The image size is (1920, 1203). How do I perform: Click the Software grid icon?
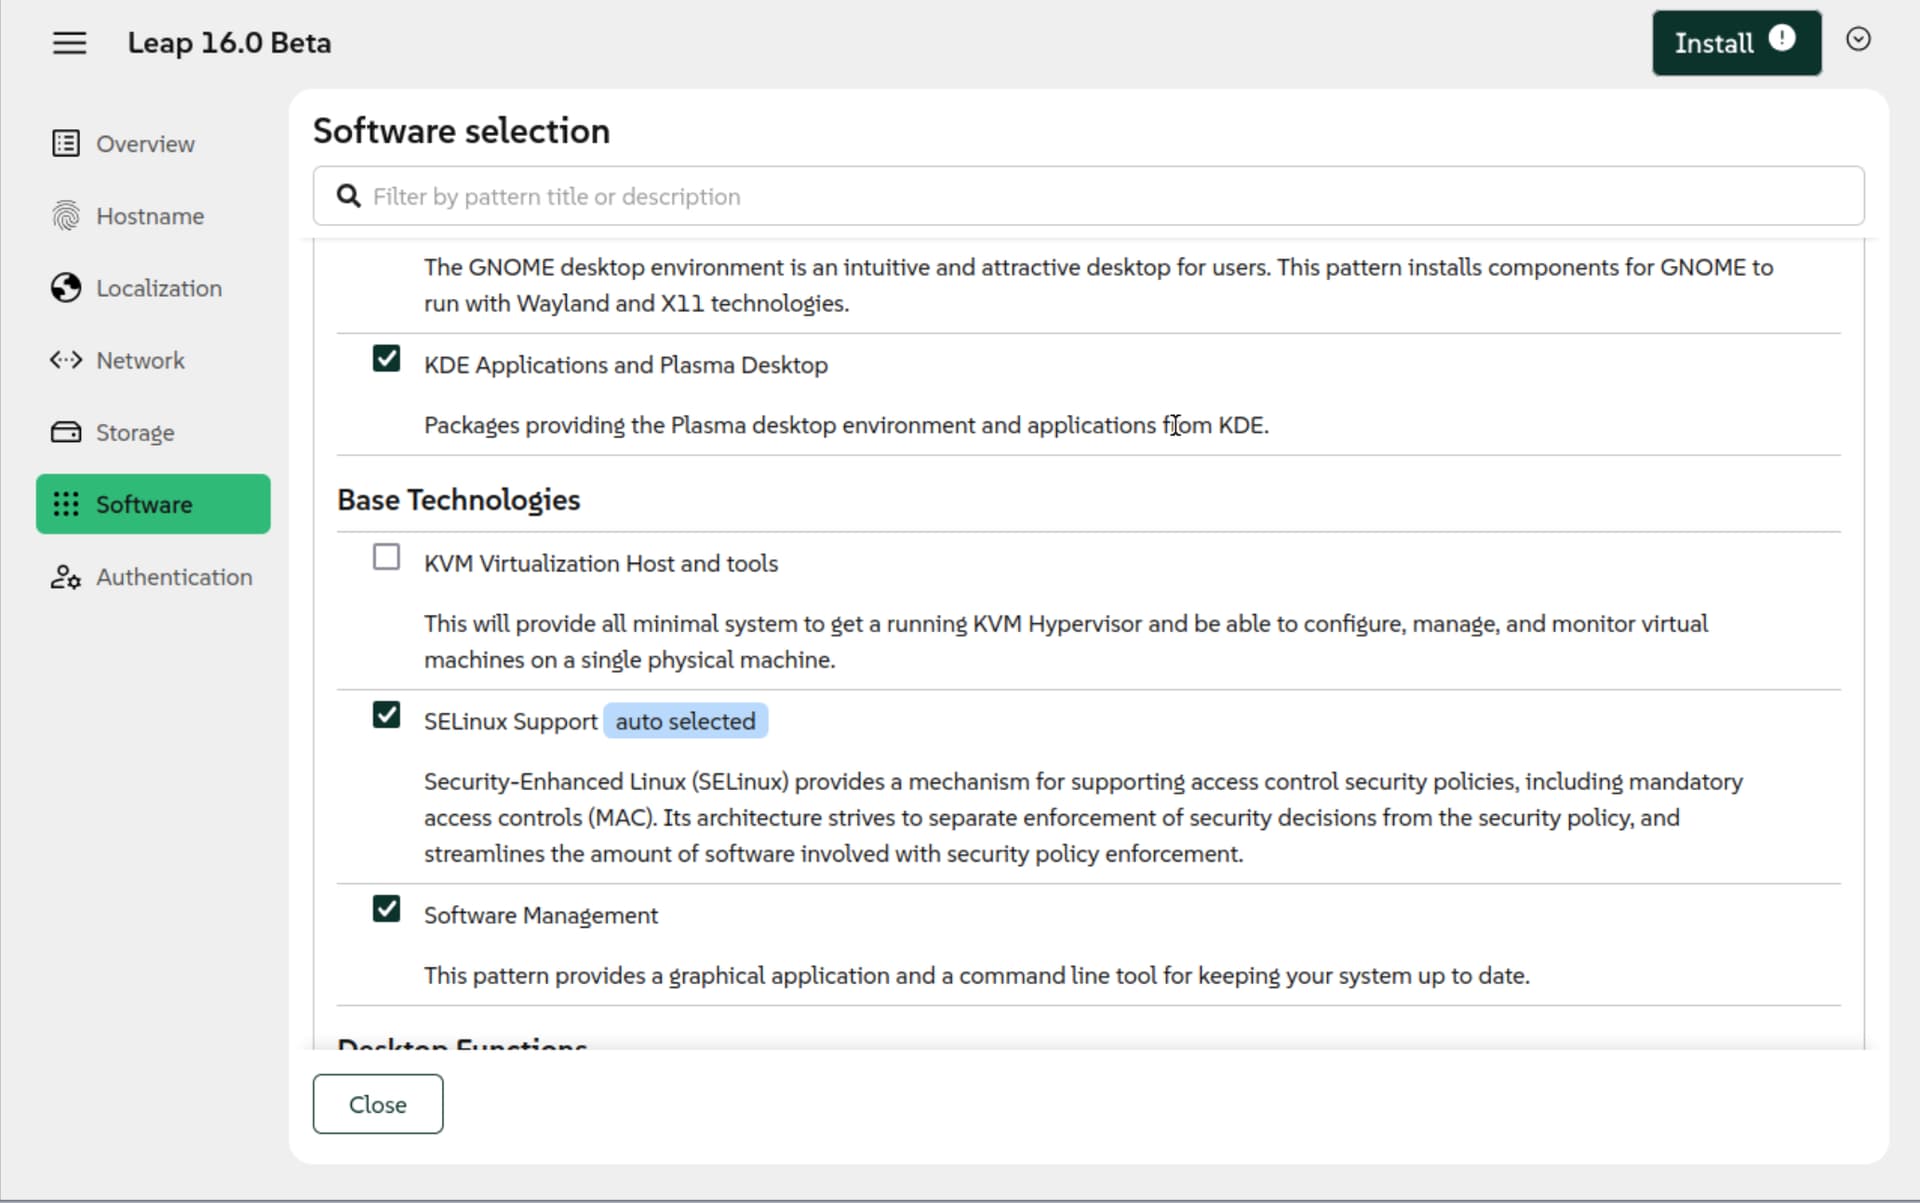coord(66,504)
